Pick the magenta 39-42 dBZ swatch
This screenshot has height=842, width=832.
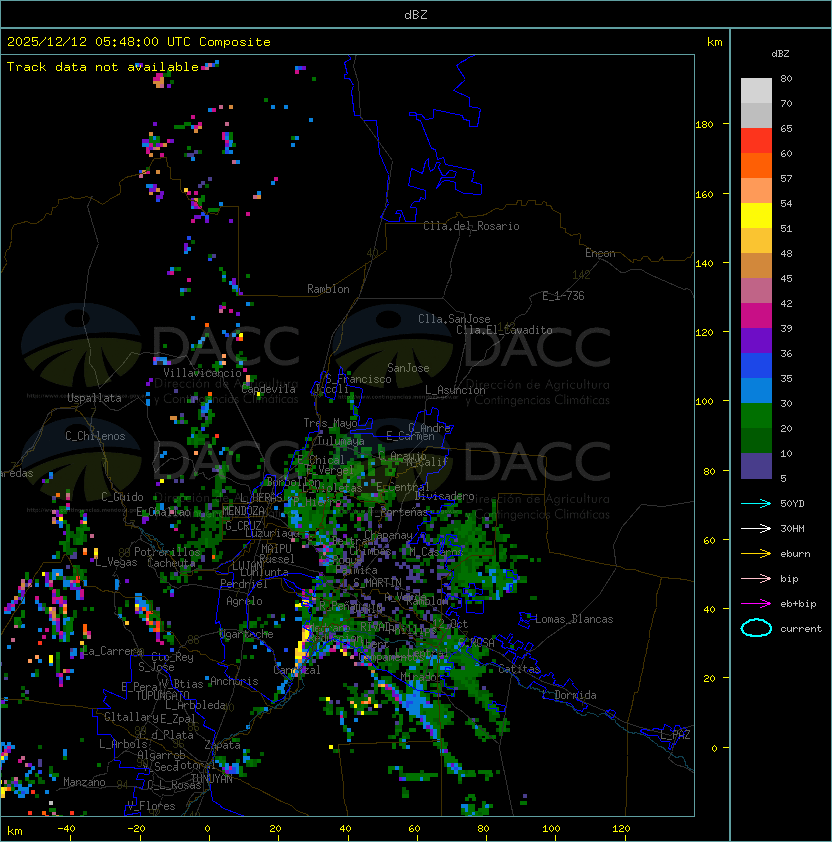point(756,316)
